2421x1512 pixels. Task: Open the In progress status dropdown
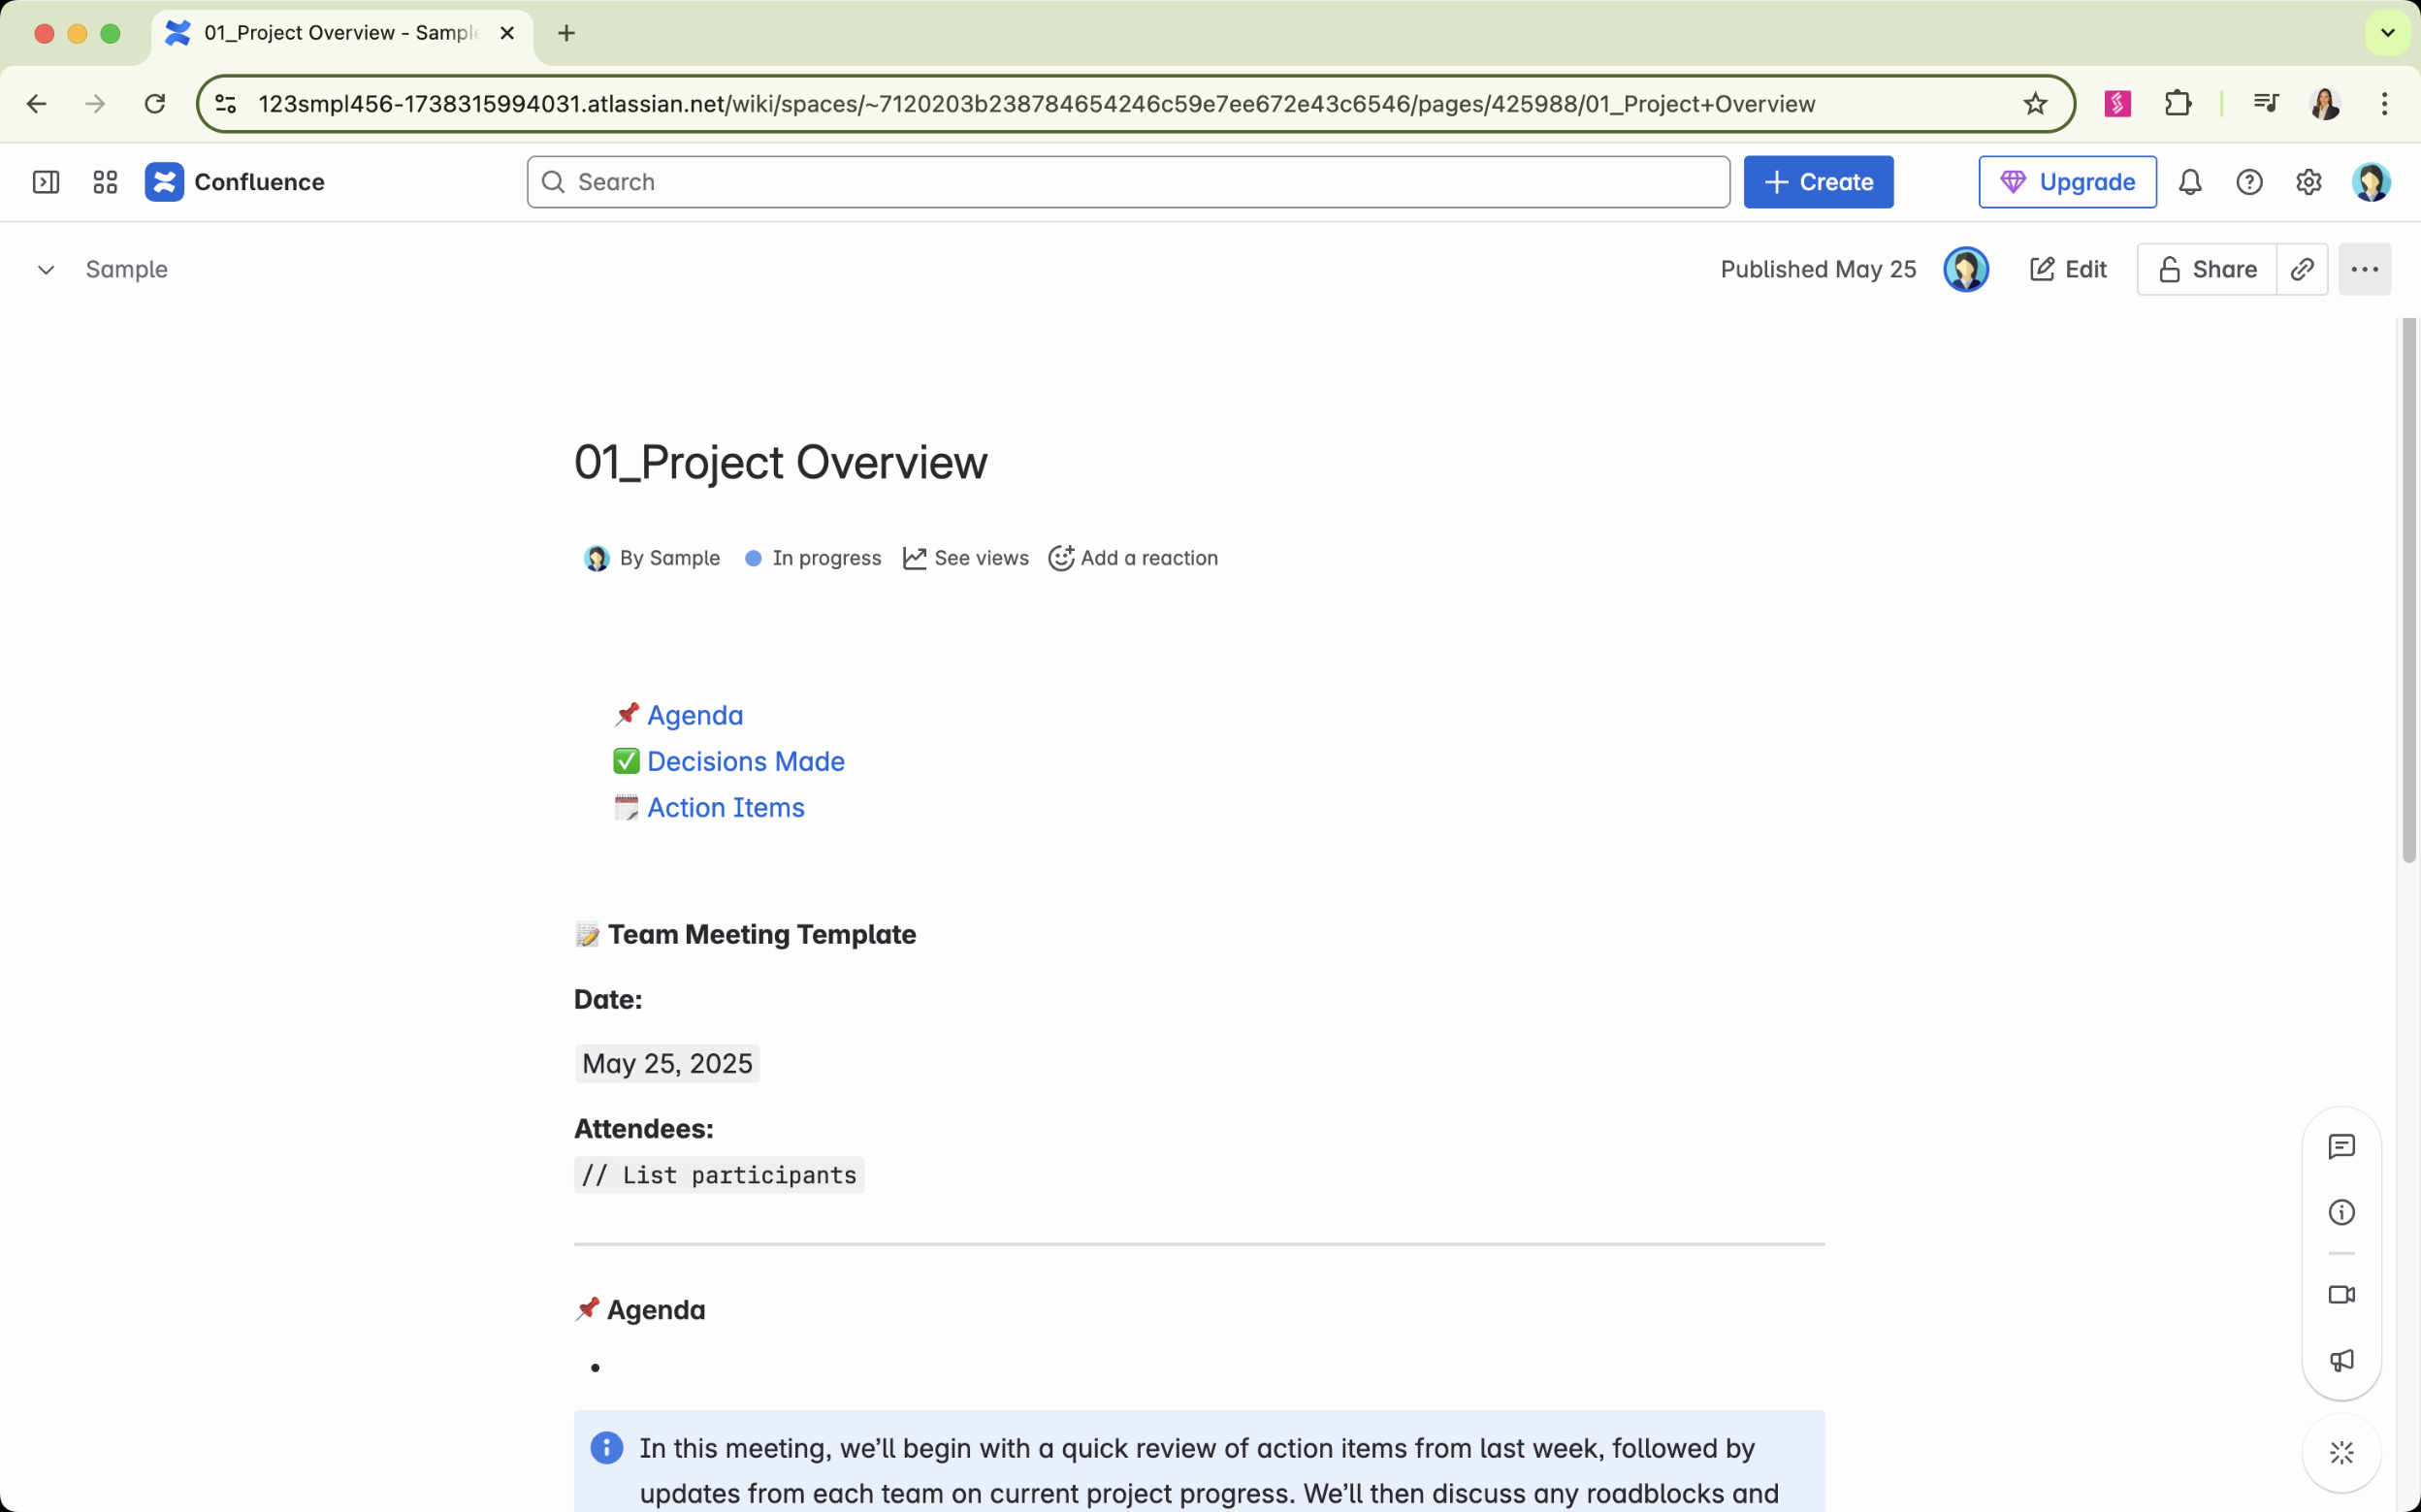[x=813, y=558]
